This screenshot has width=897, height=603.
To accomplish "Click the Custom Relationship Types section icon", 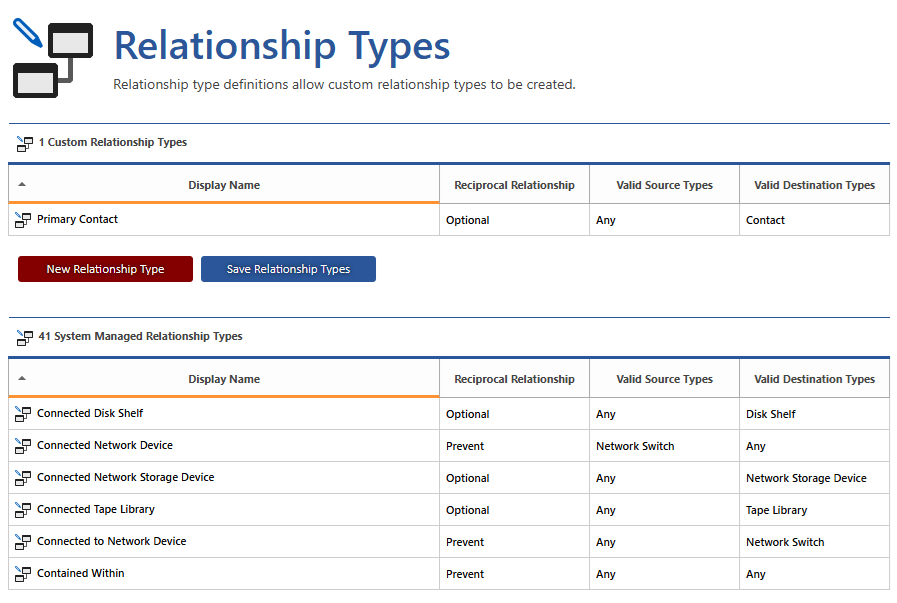I will coord(25,143).
